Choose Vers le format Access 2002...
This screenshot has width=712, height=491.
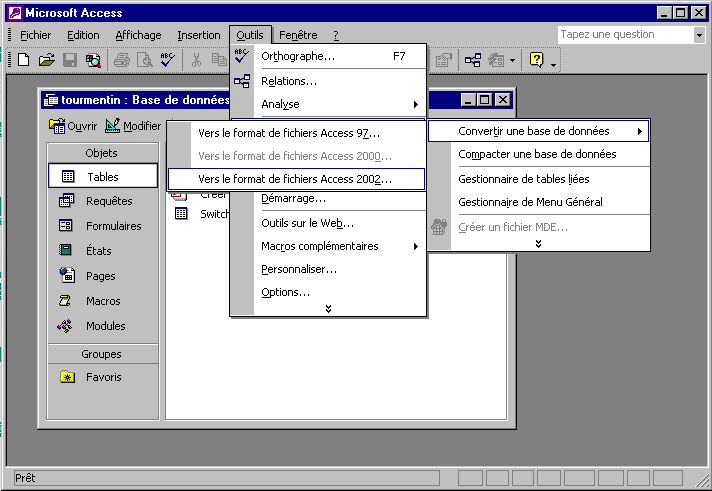click(297, 179)
